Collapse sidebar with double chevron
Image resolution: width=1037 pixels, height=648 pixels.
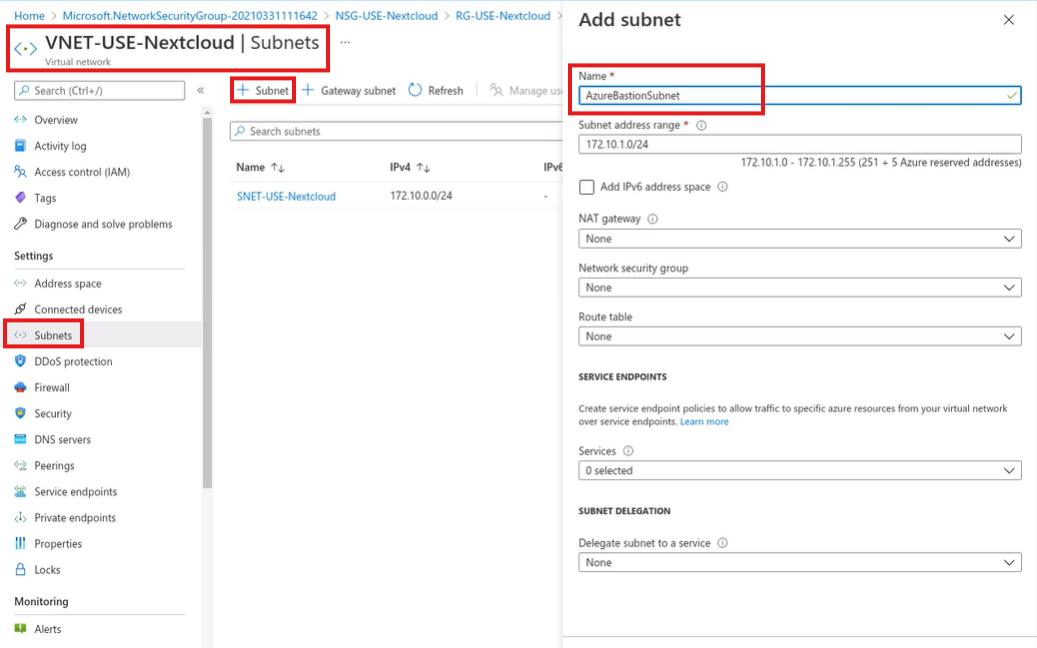point(200,91)
